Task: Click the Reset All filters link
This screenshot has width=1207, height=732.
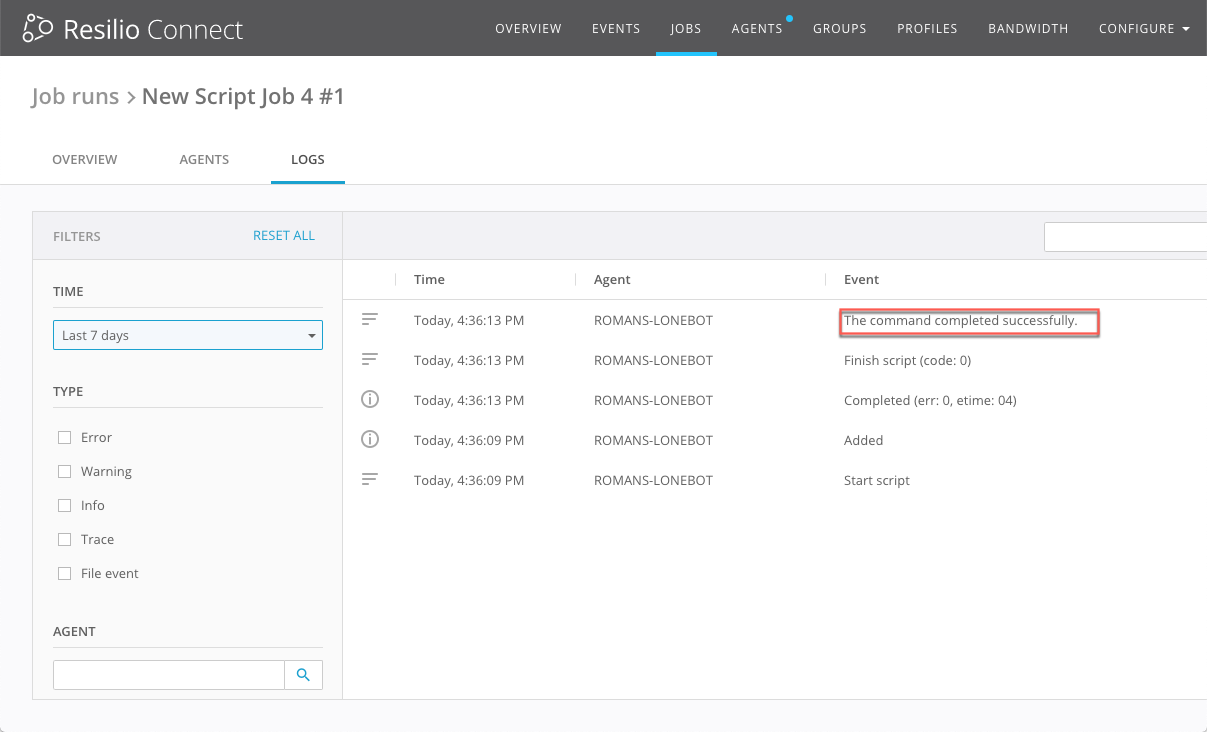Action: pos(284,236)
